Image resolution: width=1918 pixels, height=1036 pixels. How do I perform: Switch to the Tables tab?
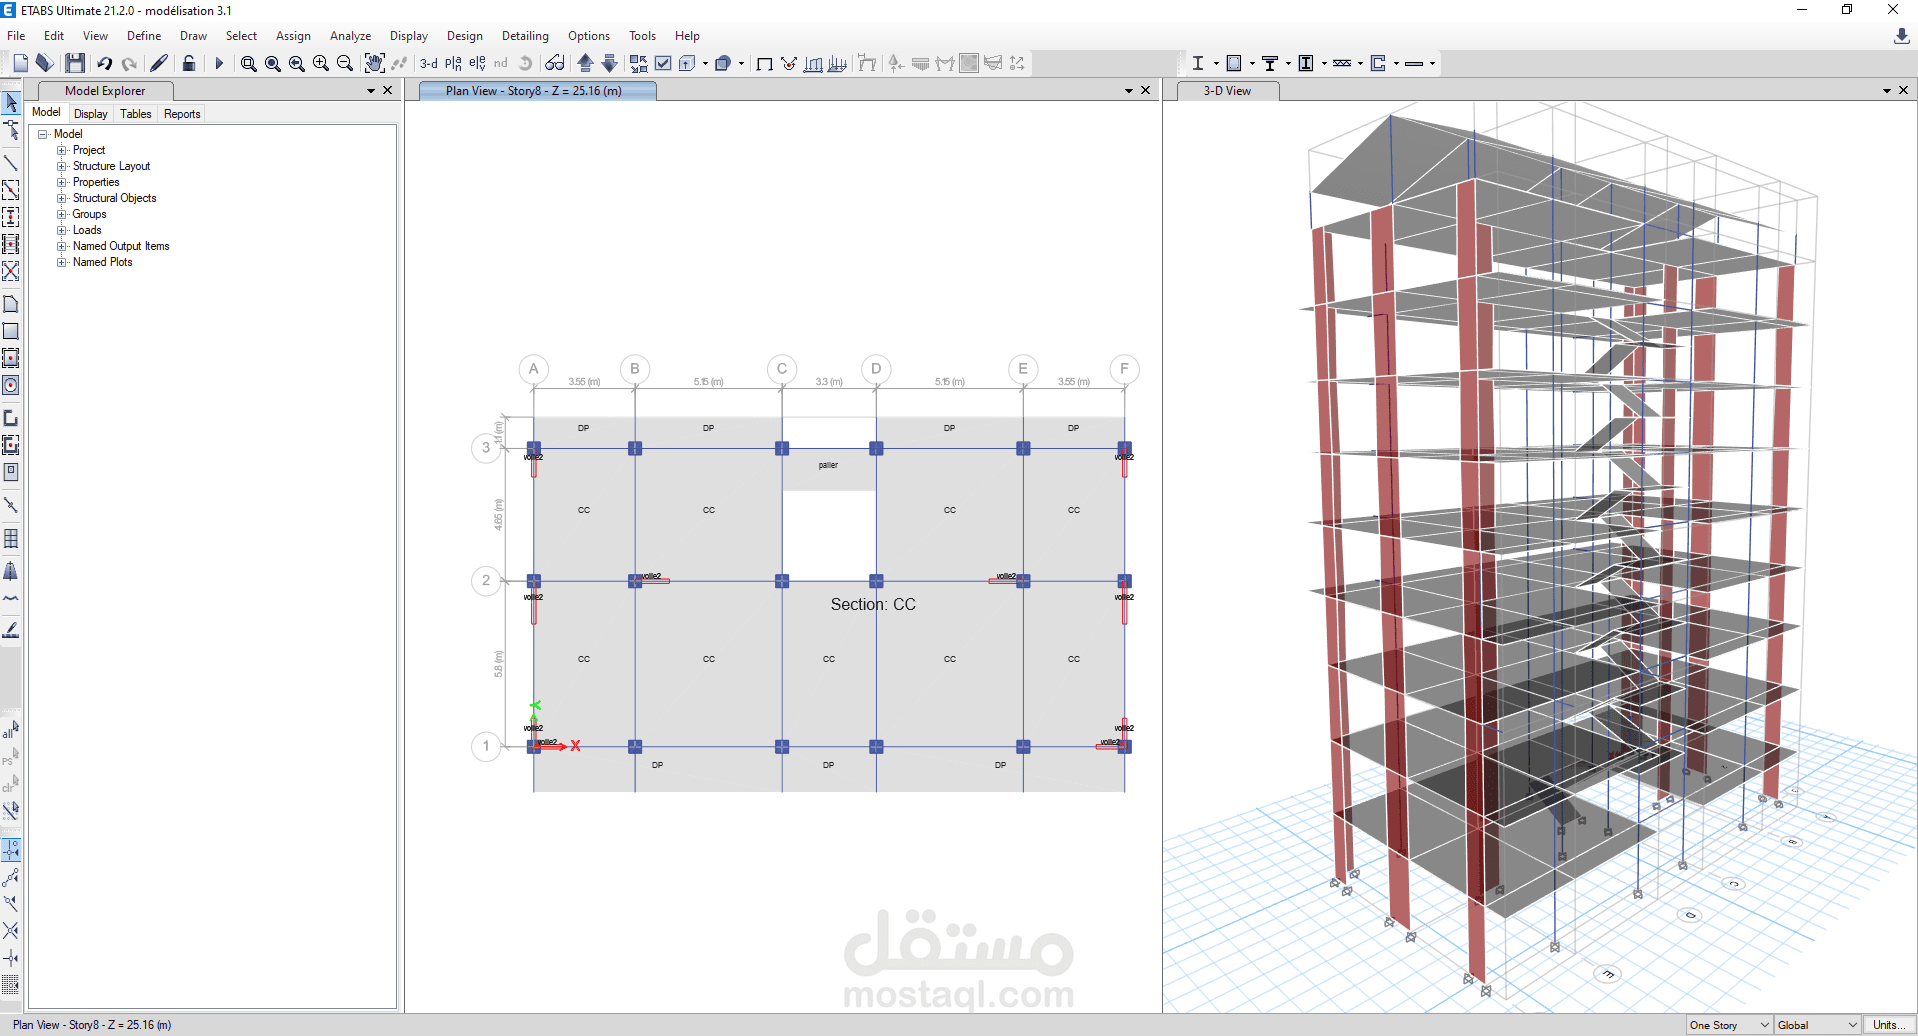pyautogui.click(x=136, y=114)
